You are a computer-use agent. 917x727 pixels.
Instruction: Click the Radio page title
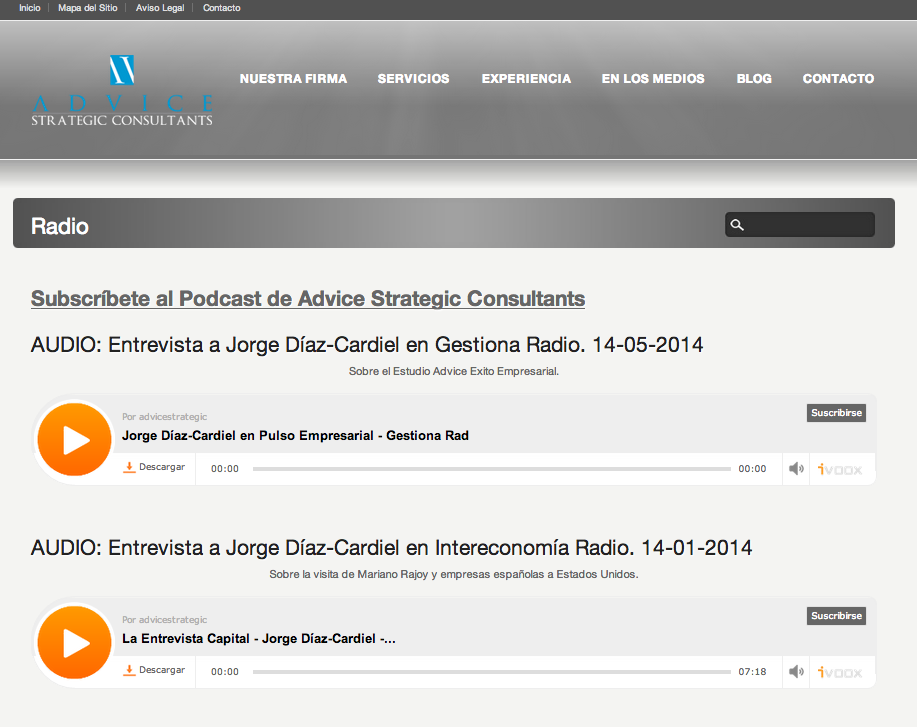click(60, 226)
